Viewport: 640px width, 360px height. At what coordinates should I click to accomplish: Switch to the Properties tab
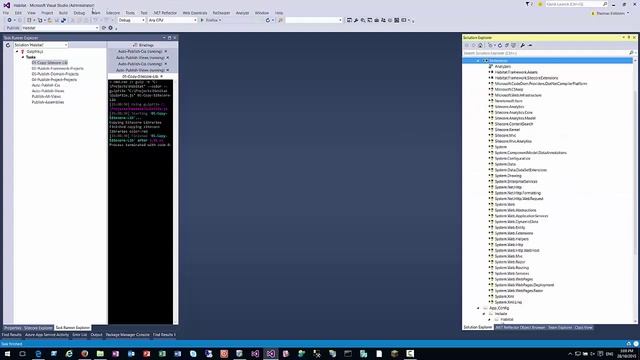(x=13, y=328)
